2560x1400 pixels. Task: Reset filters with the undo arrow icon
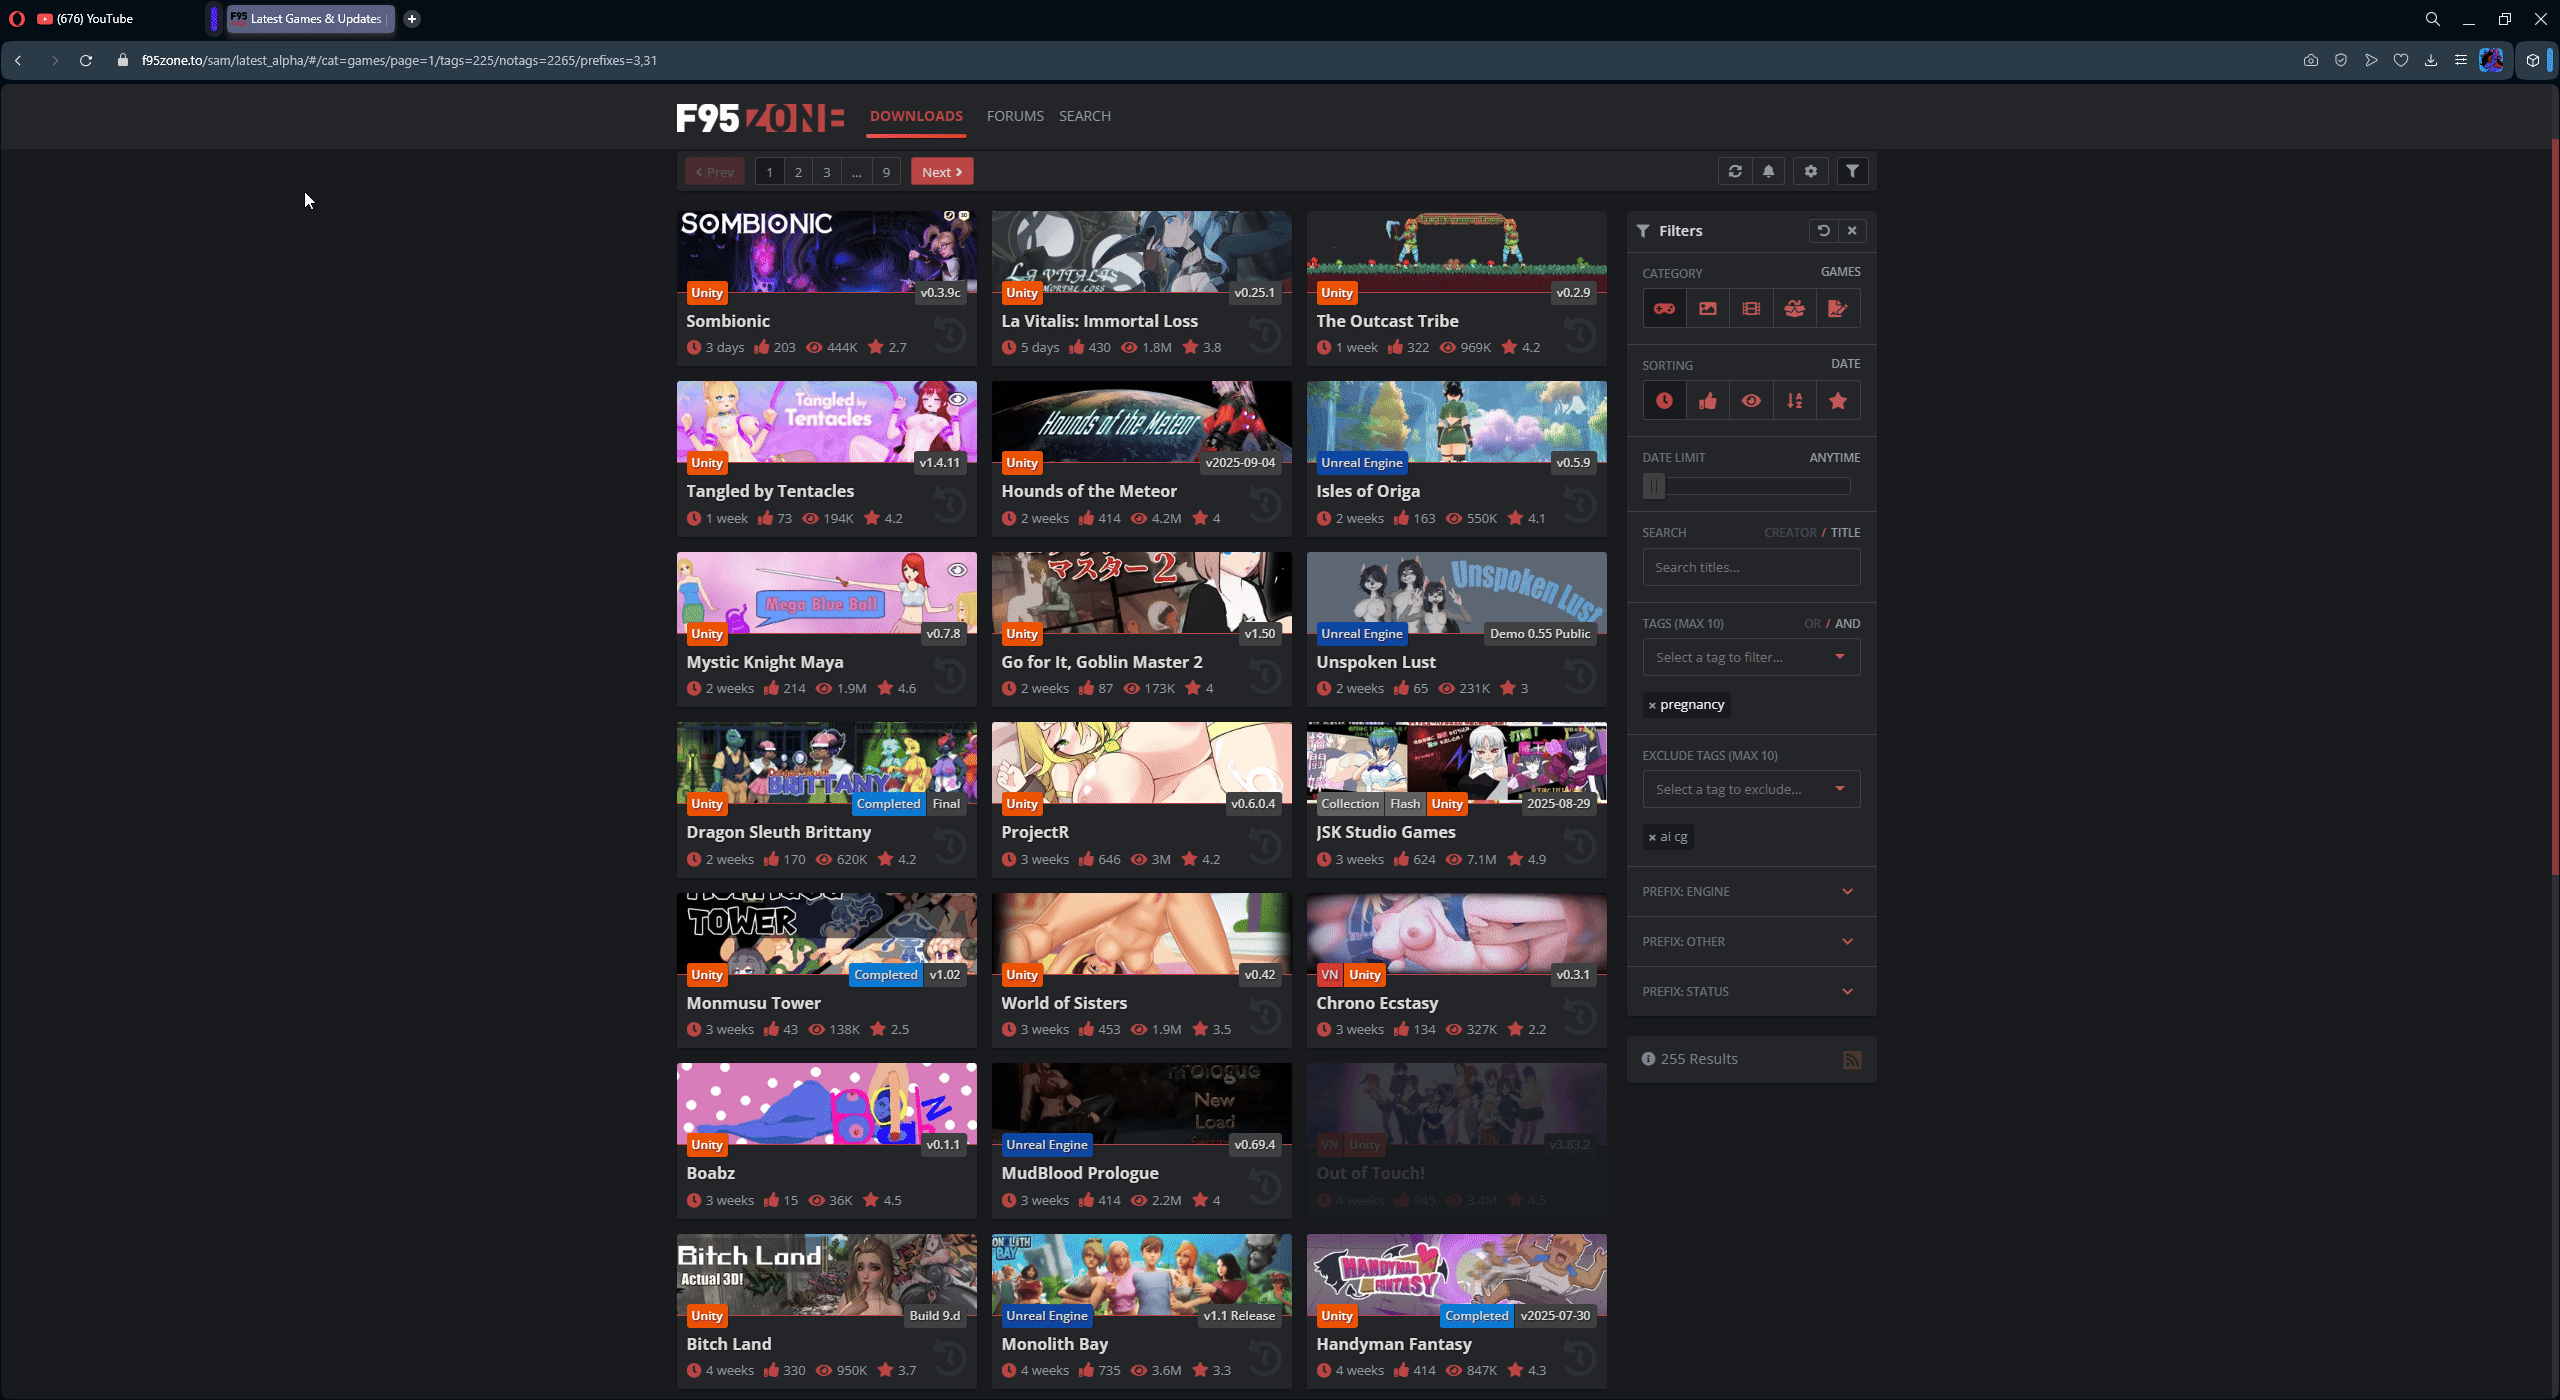pos(1823,231)
